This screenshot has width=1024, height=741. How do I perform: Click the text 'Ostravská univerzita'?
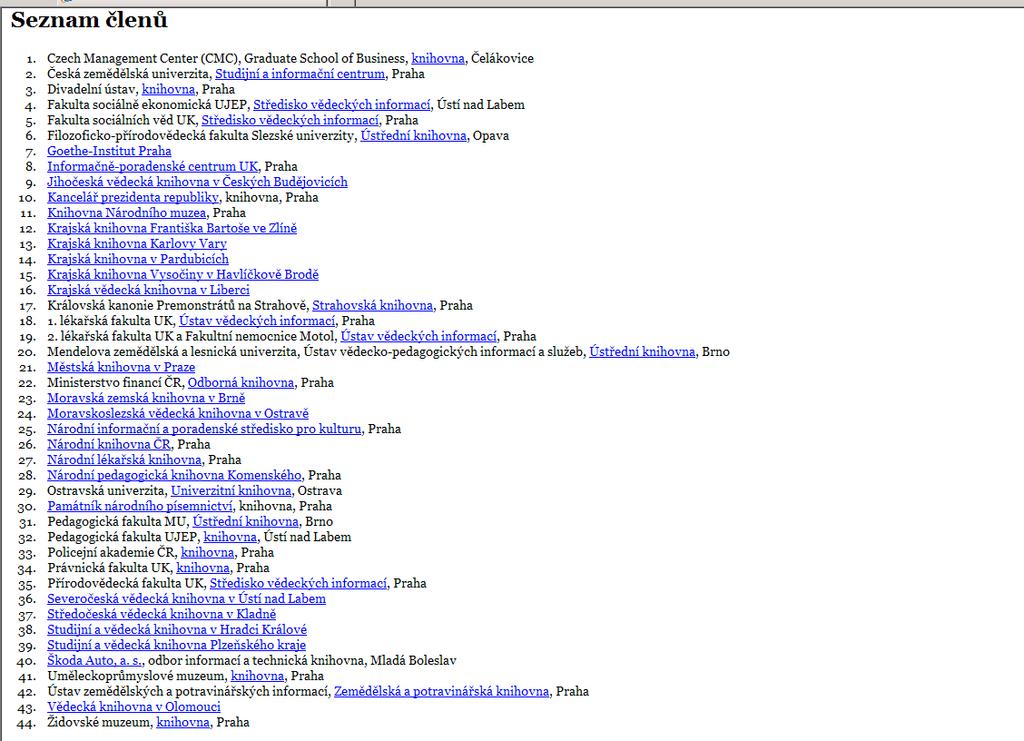[106, 491]
